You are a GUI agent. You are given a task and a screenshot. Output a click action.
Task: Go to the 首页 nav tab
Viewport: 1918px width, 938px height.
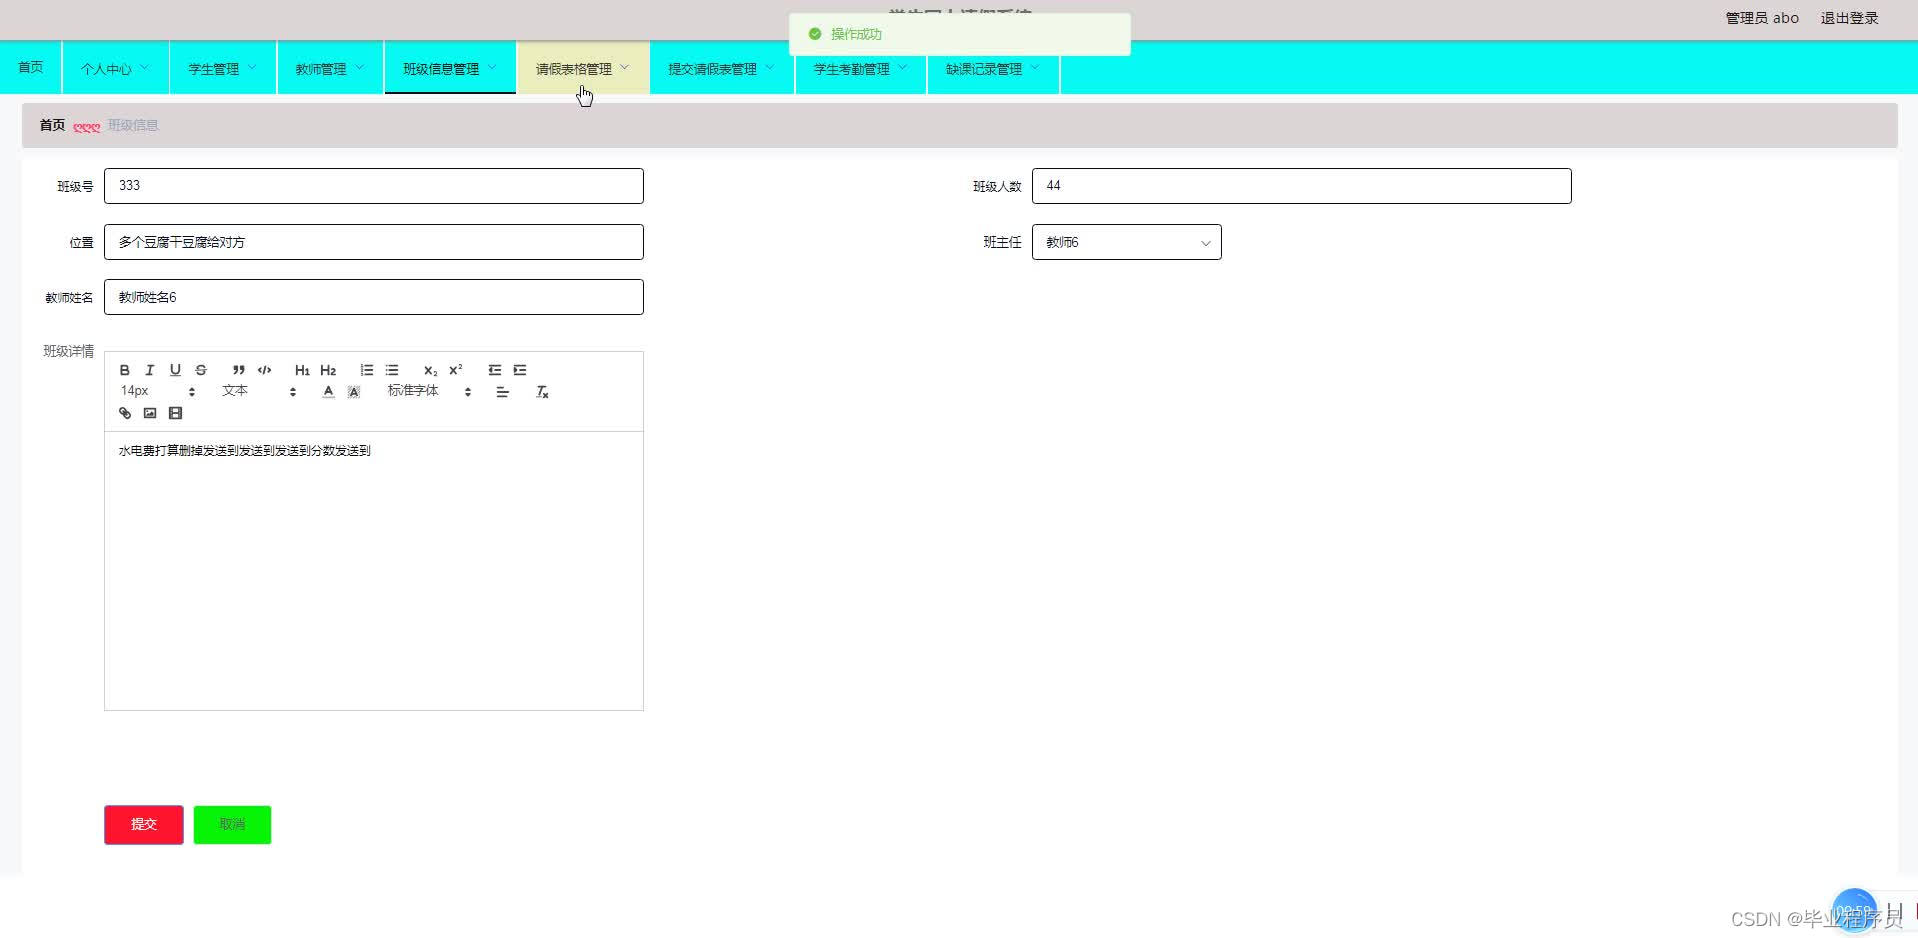point(31,67)
